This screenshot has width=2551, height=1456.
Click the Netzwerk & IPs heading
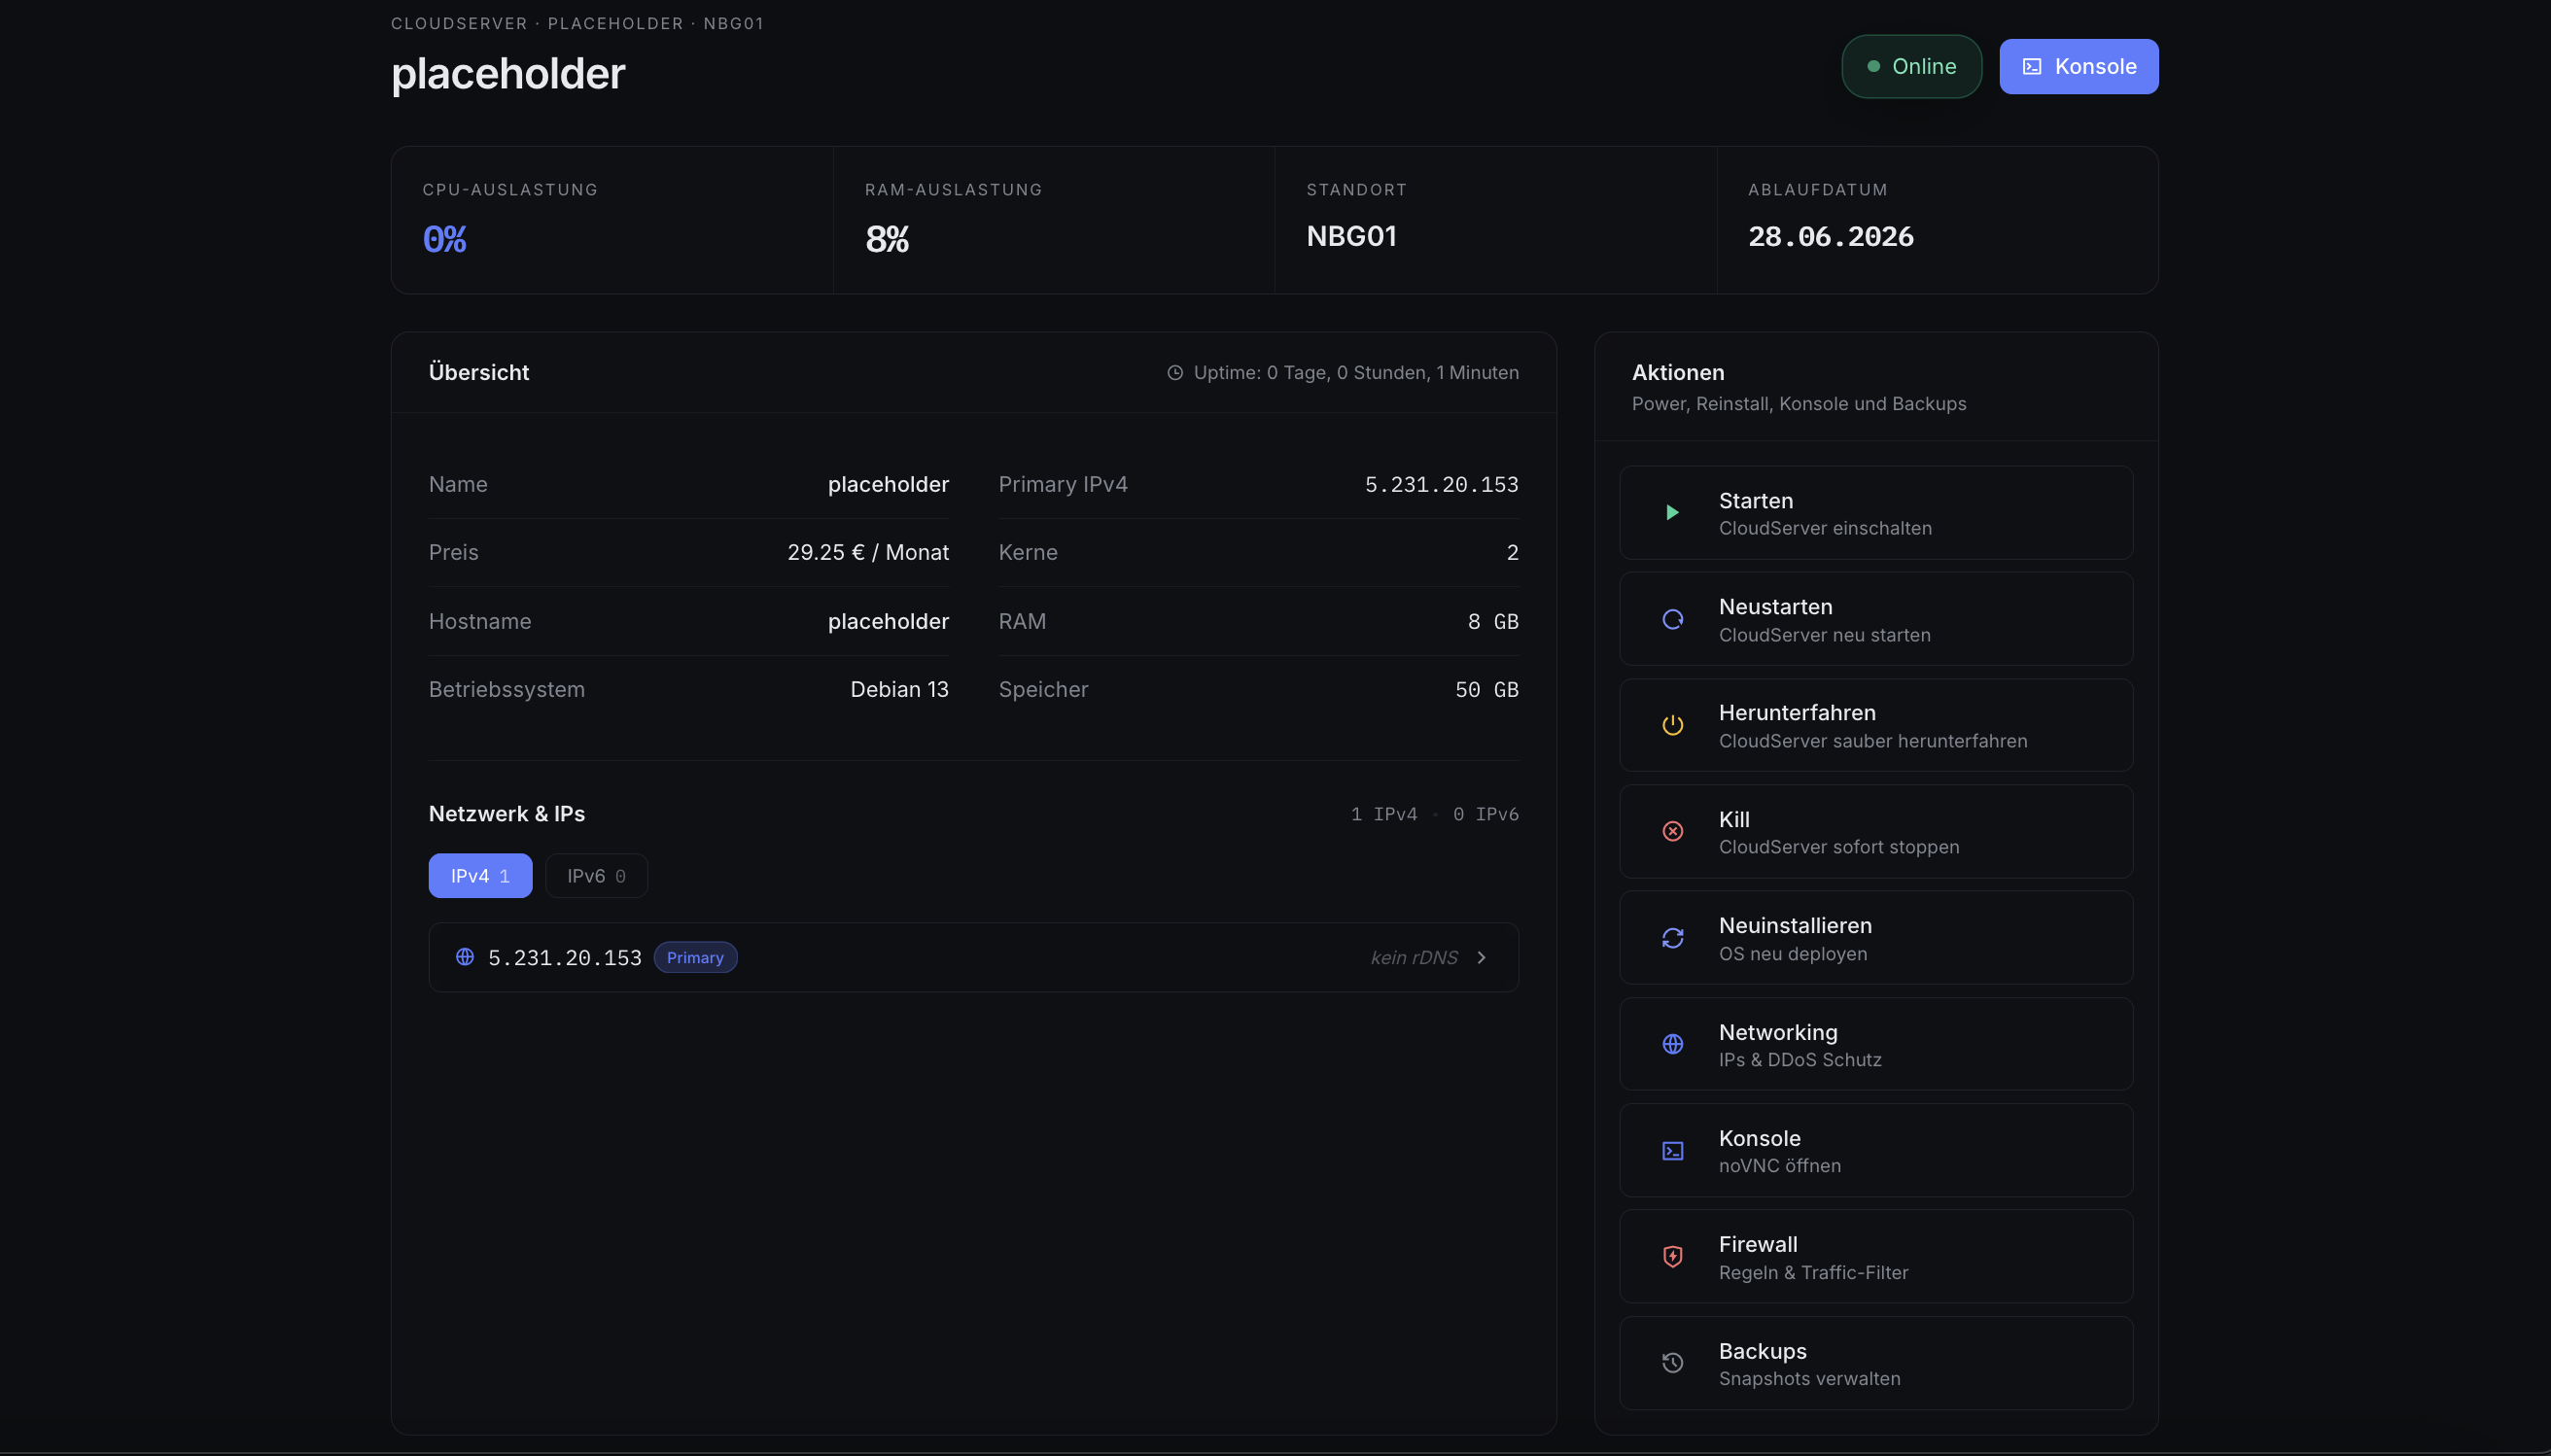[x=507, y=814]
